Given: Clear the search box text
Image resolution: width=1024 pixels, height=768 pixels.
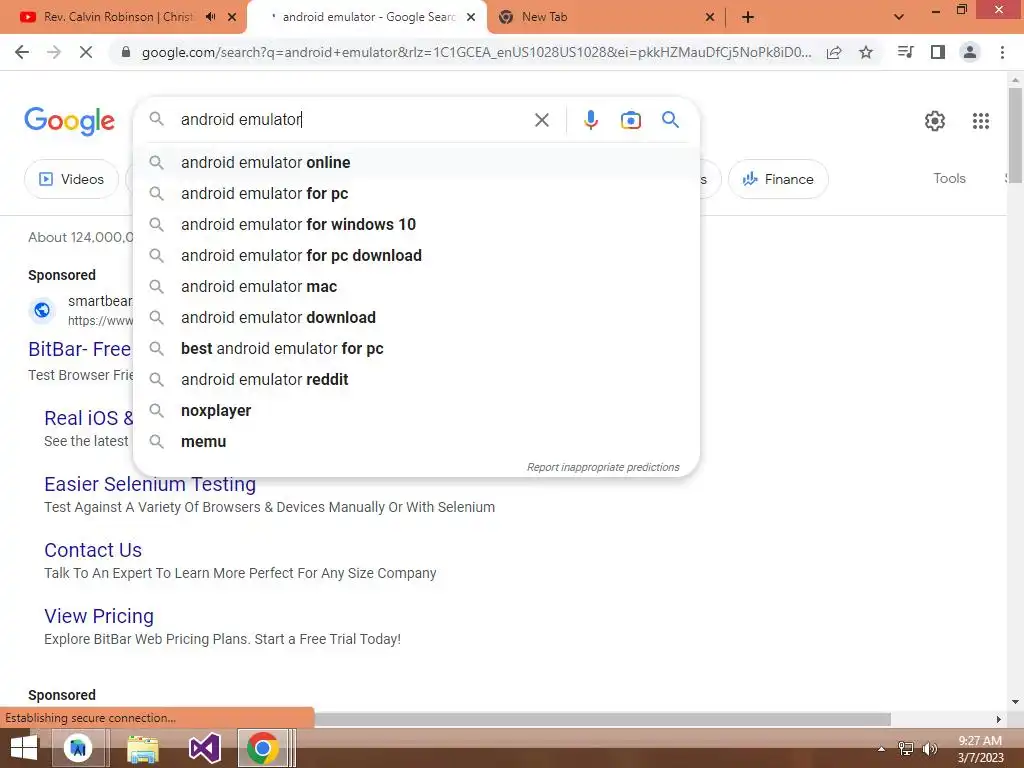Looking at the screenshot, I should point(541,120).
